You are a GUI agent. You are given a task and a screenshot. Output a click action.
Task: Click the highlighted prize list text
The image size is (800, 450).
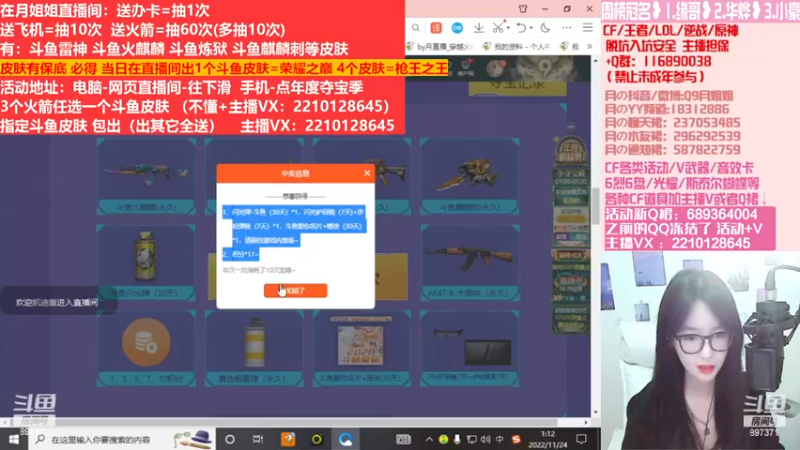coord(293,233)
